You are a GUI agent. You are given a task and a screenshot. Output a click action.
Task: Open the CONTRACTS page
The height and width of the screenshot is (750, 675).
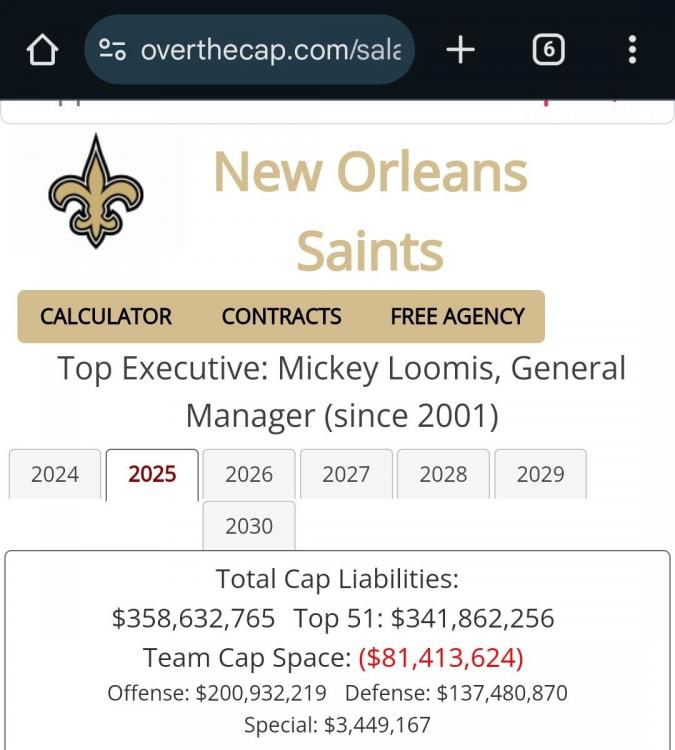click(281, 317)
